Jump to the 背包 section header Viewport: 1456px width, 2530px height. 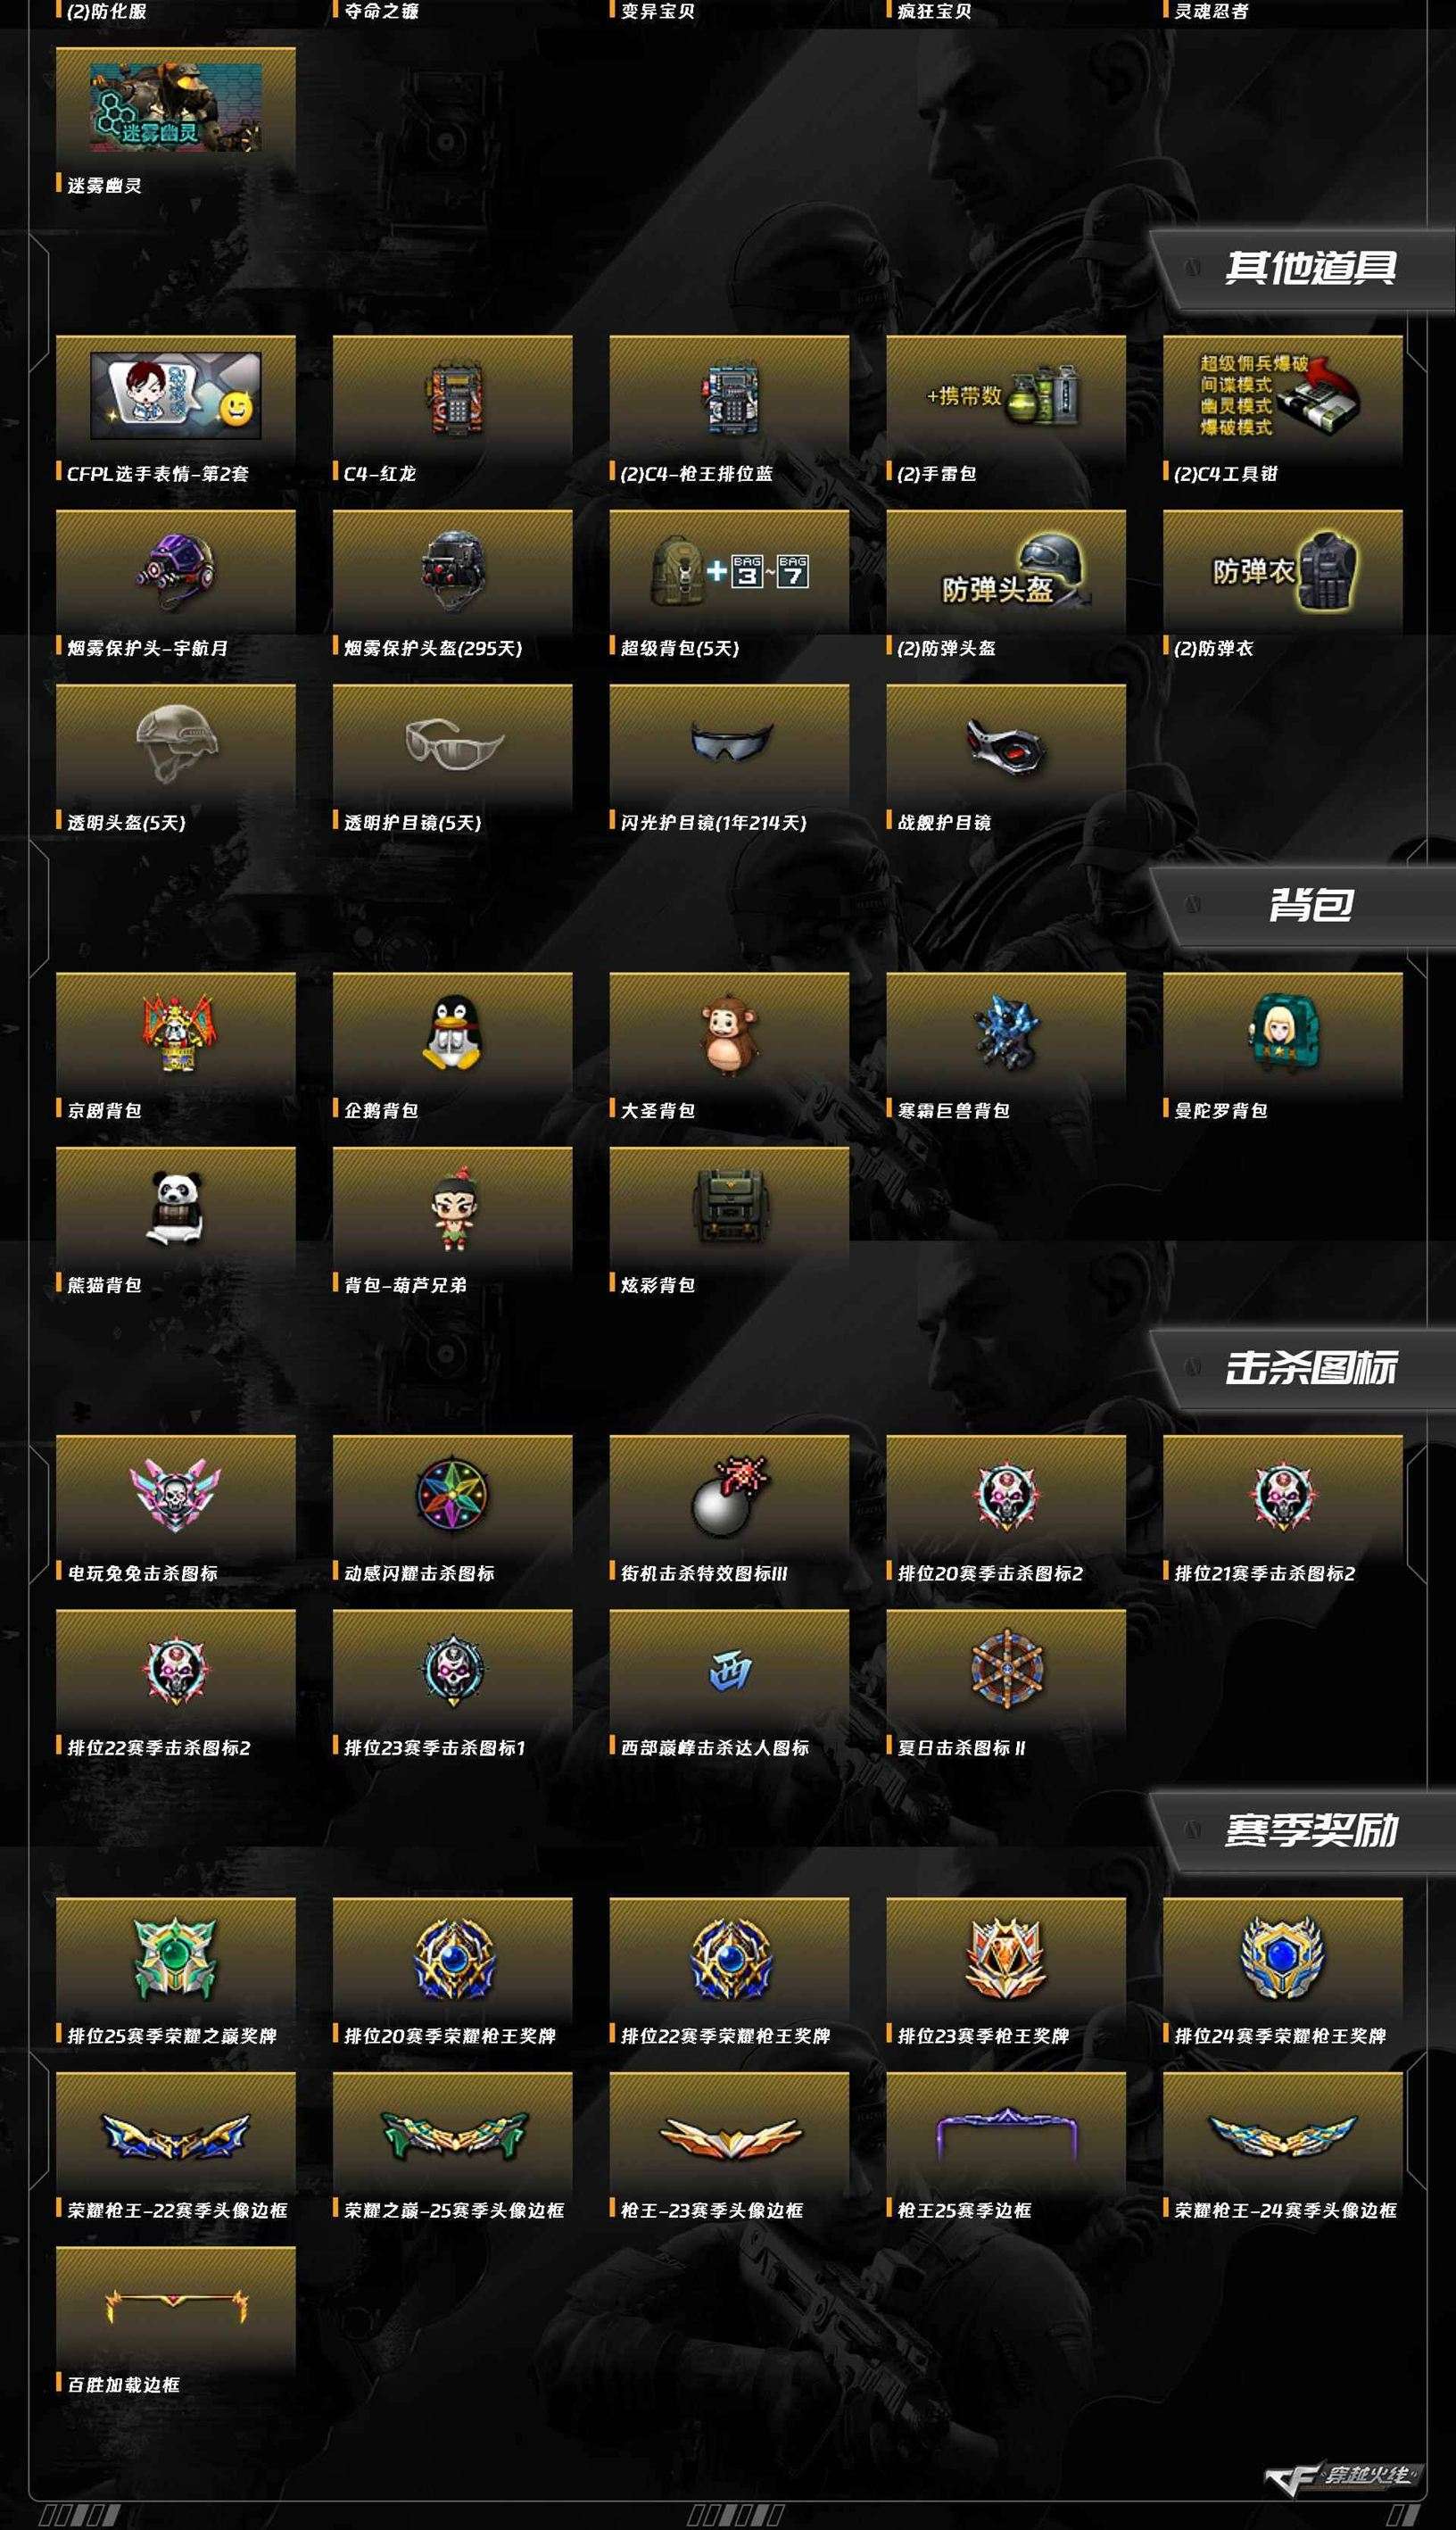pyautogui.click(x=1310, y=905)
